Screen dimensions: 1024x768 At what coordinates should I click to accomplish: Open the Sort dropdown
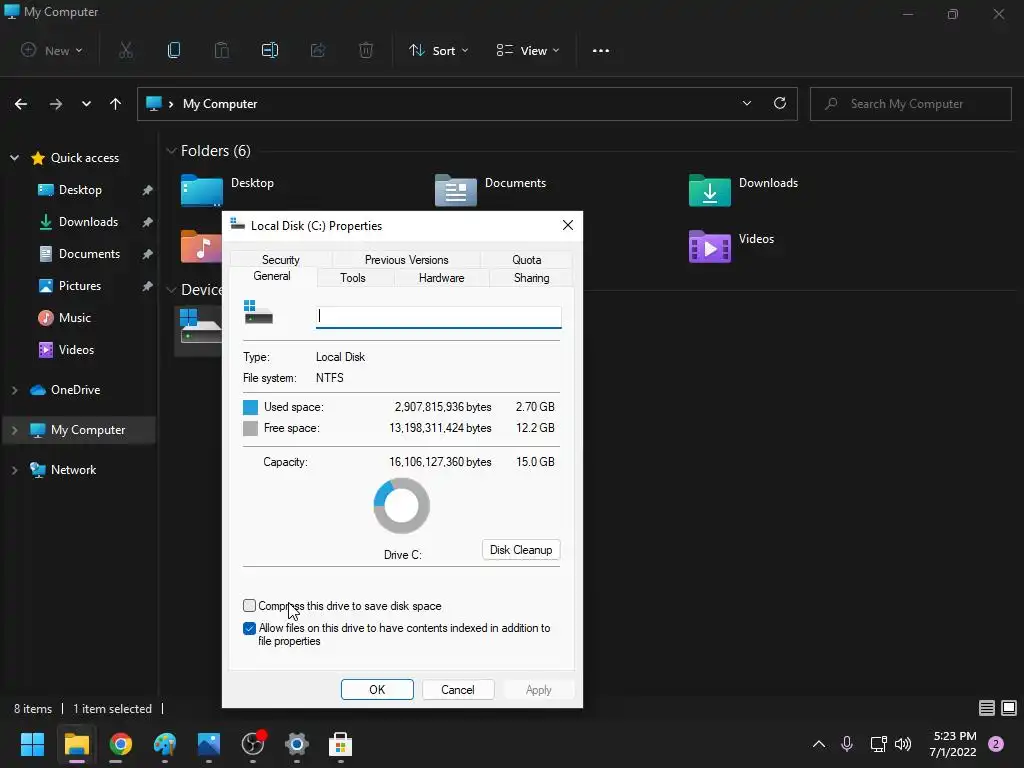tap(438, 50)
